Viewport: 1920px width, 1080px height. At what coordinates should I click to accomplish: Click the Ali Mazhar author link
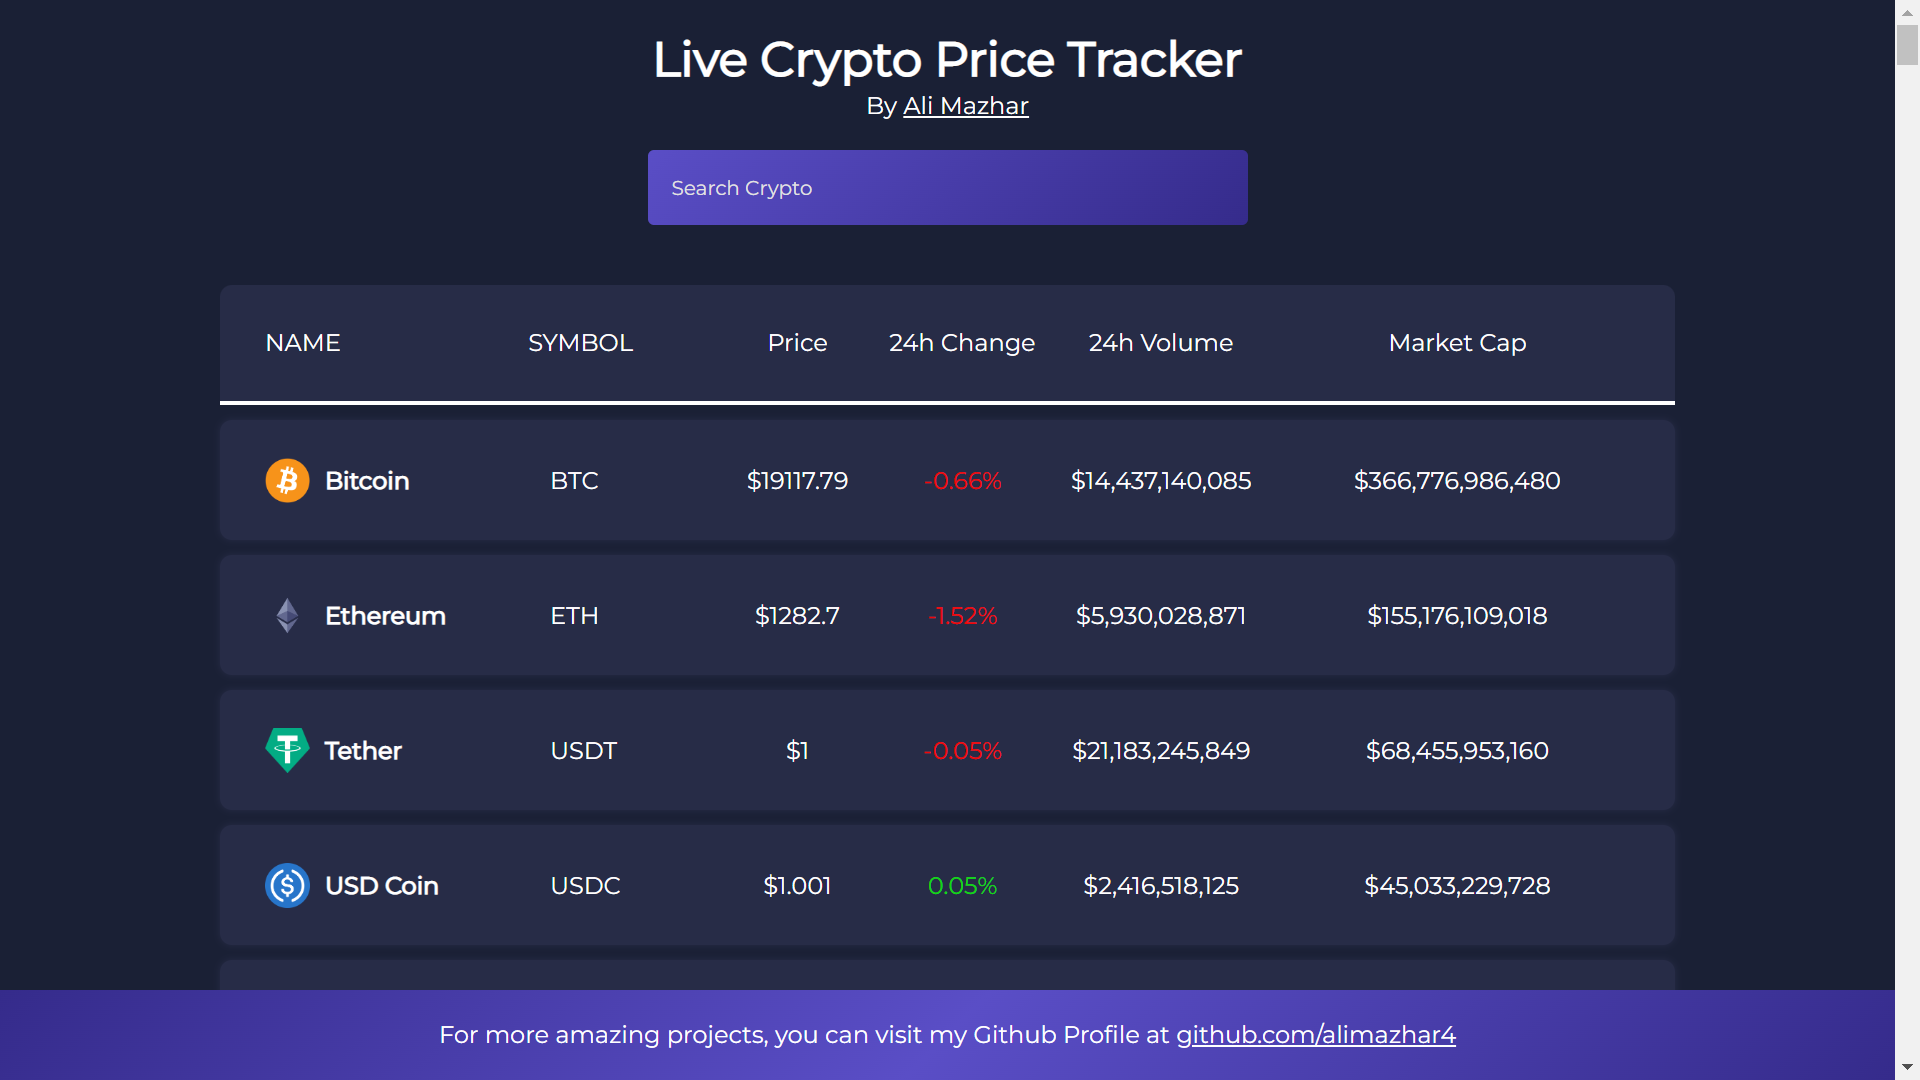tap(965, 104)
